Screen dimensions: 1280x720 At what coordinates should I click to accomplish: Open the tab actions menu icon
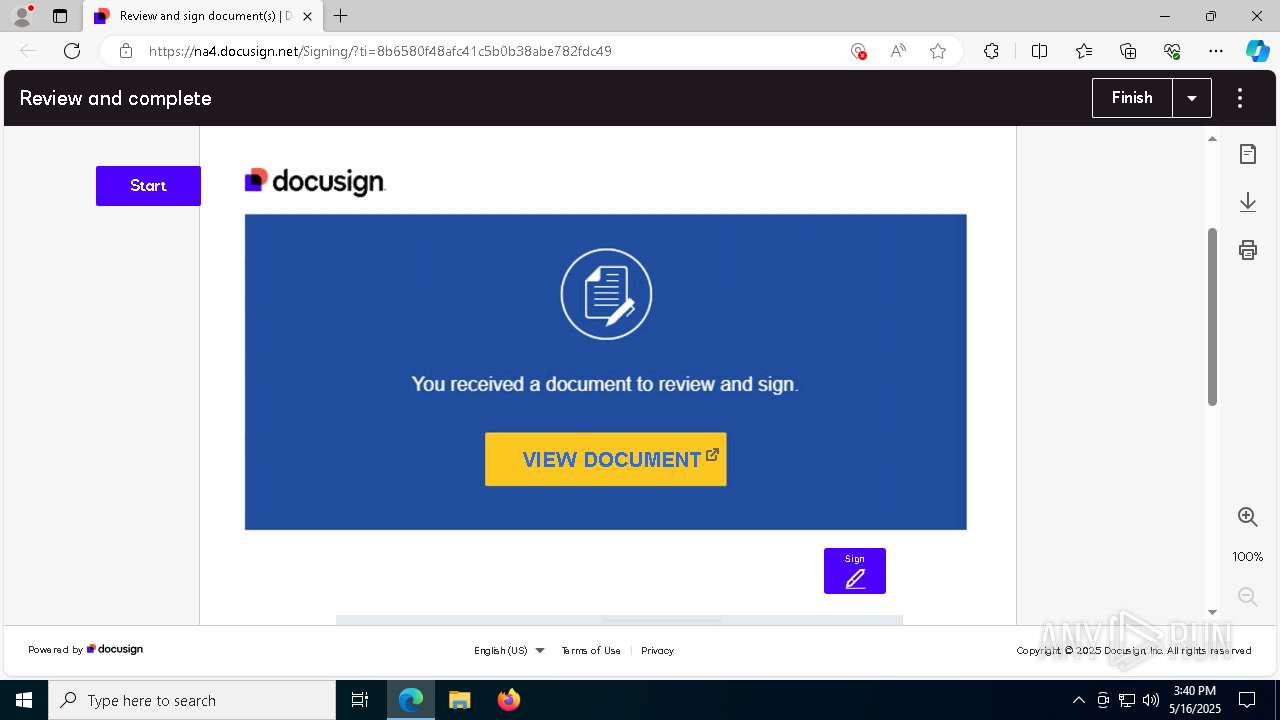[60, 16]
